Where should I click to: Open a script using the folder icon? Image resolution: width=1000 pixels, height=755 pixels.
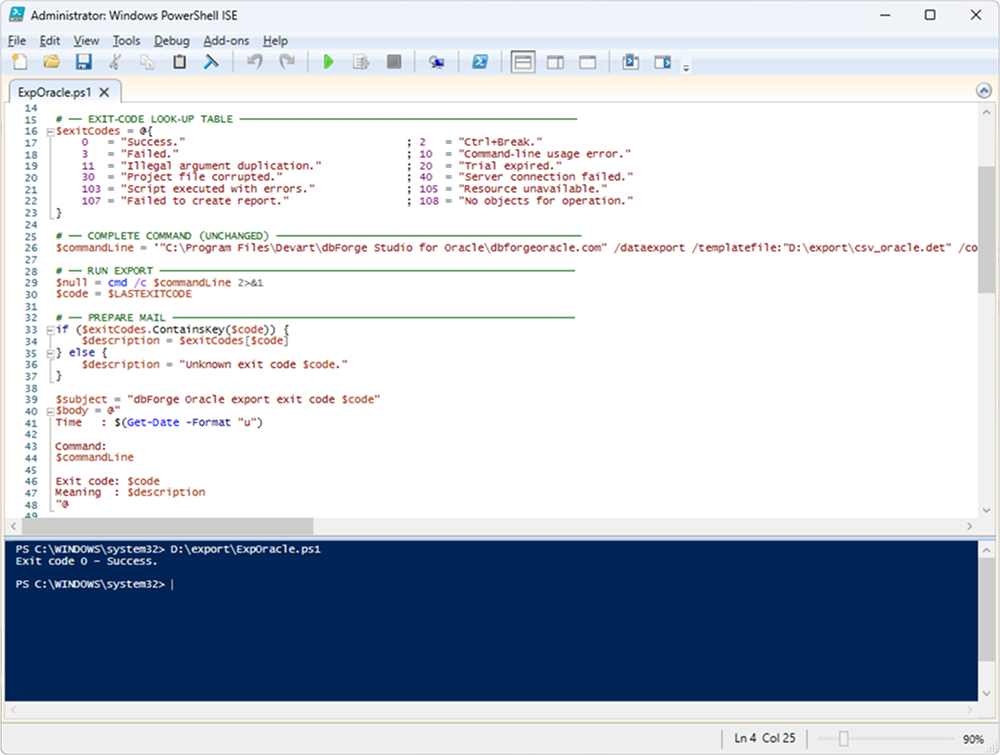tap(51, 63)
